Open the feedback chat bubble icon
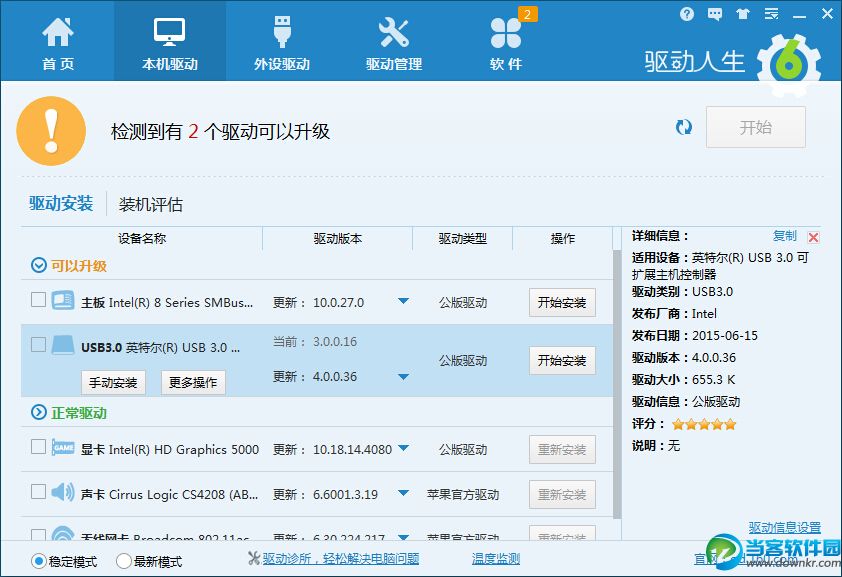 click(714, 14)
